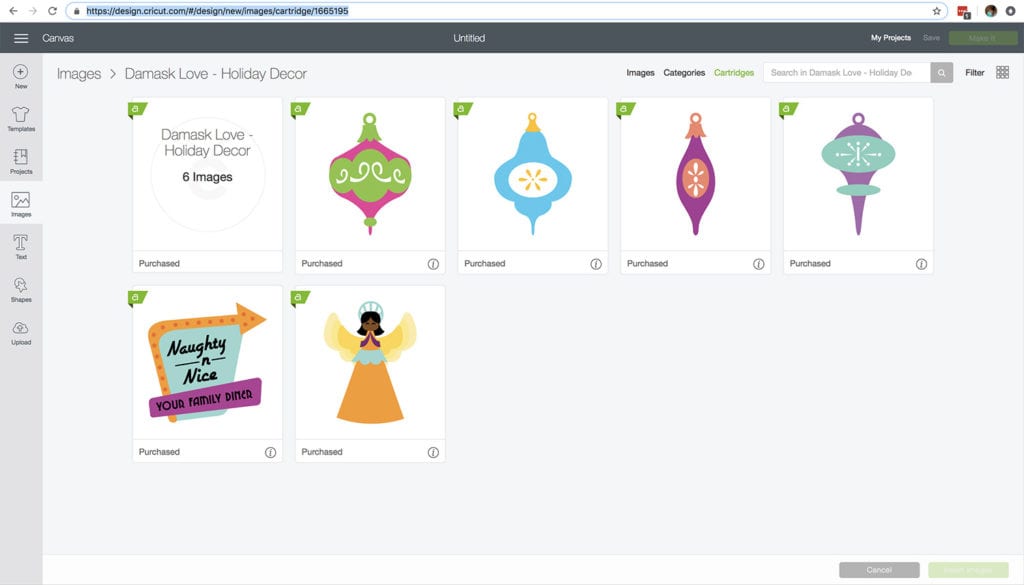Select the Text tool in sidebar

(21, 246)
